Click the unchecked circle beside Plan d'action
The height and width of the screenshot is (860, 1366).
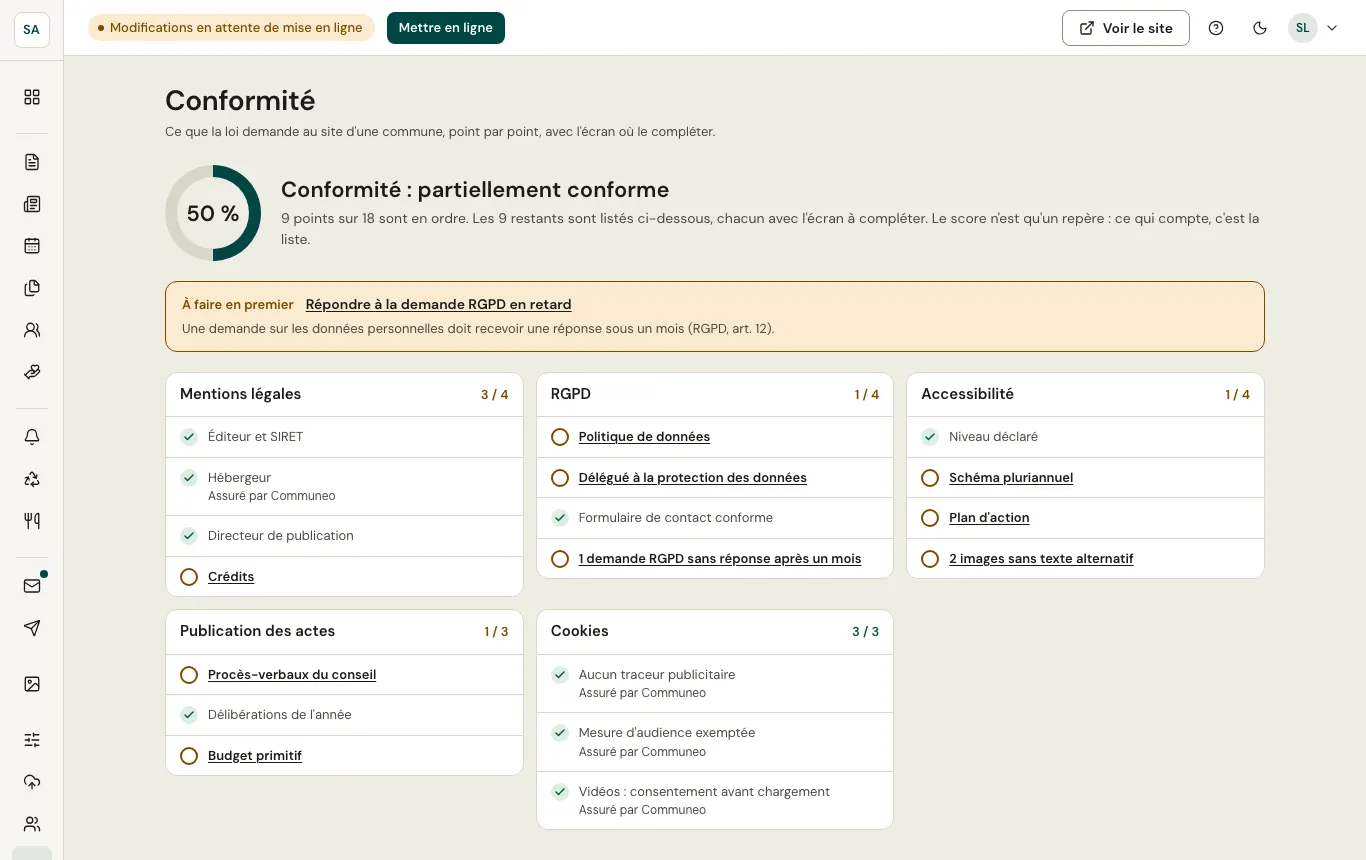(930, 518)
